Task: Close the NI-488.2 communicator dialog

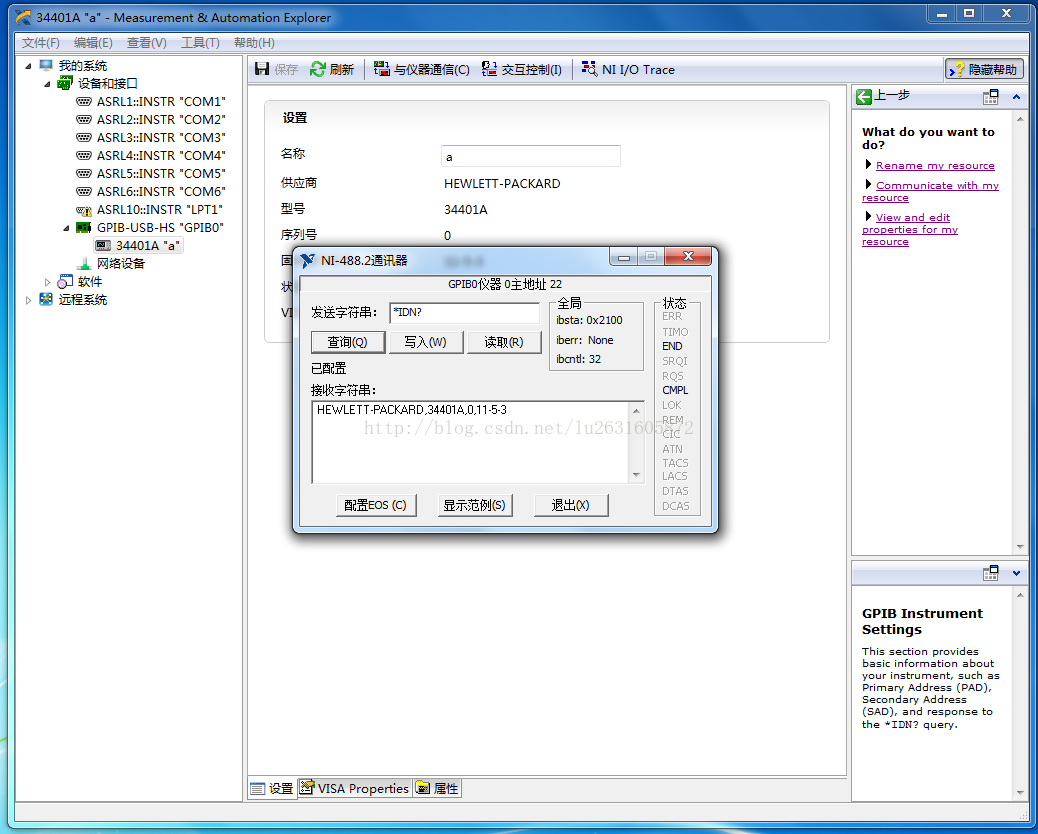Action: [x=688, y=256]
